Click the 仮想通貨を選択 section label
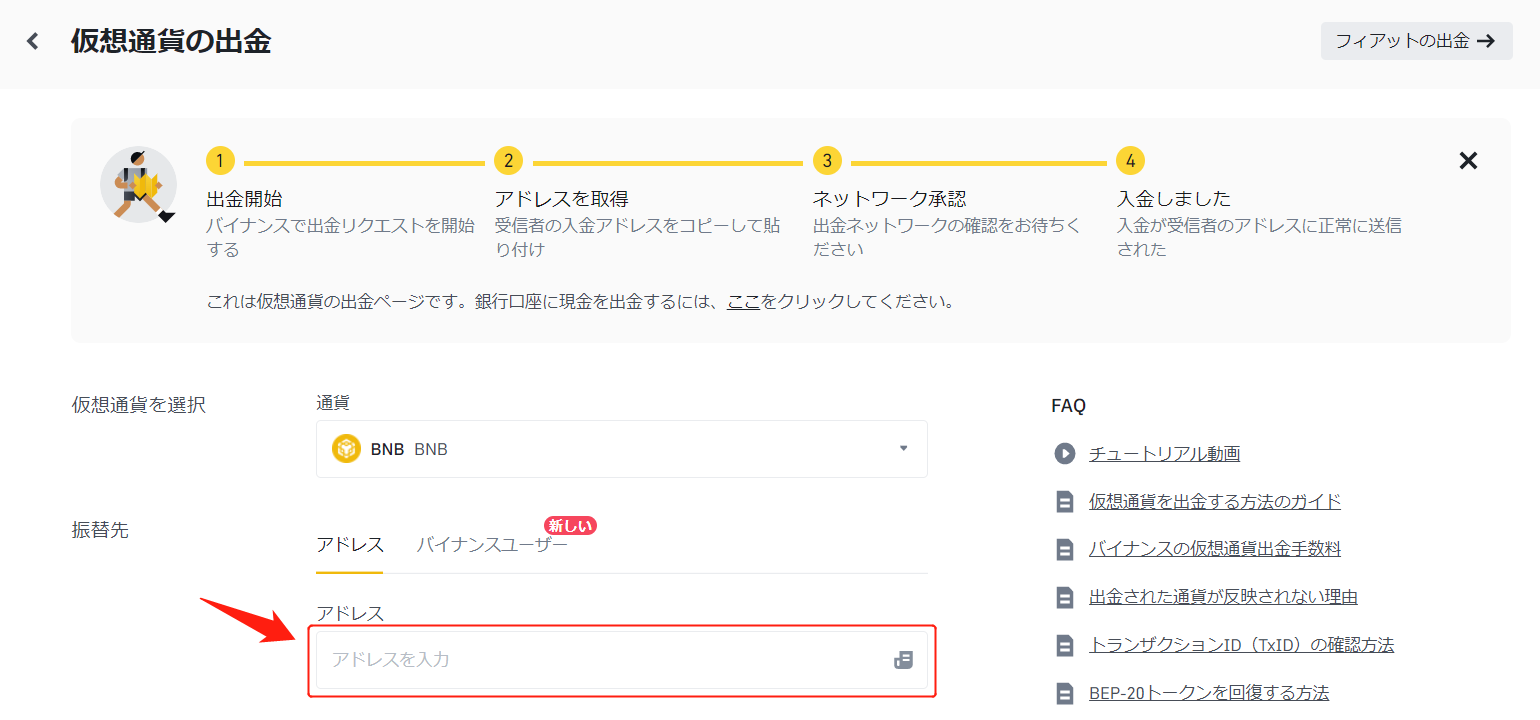 pyautogui.click(x=139, y=405)
